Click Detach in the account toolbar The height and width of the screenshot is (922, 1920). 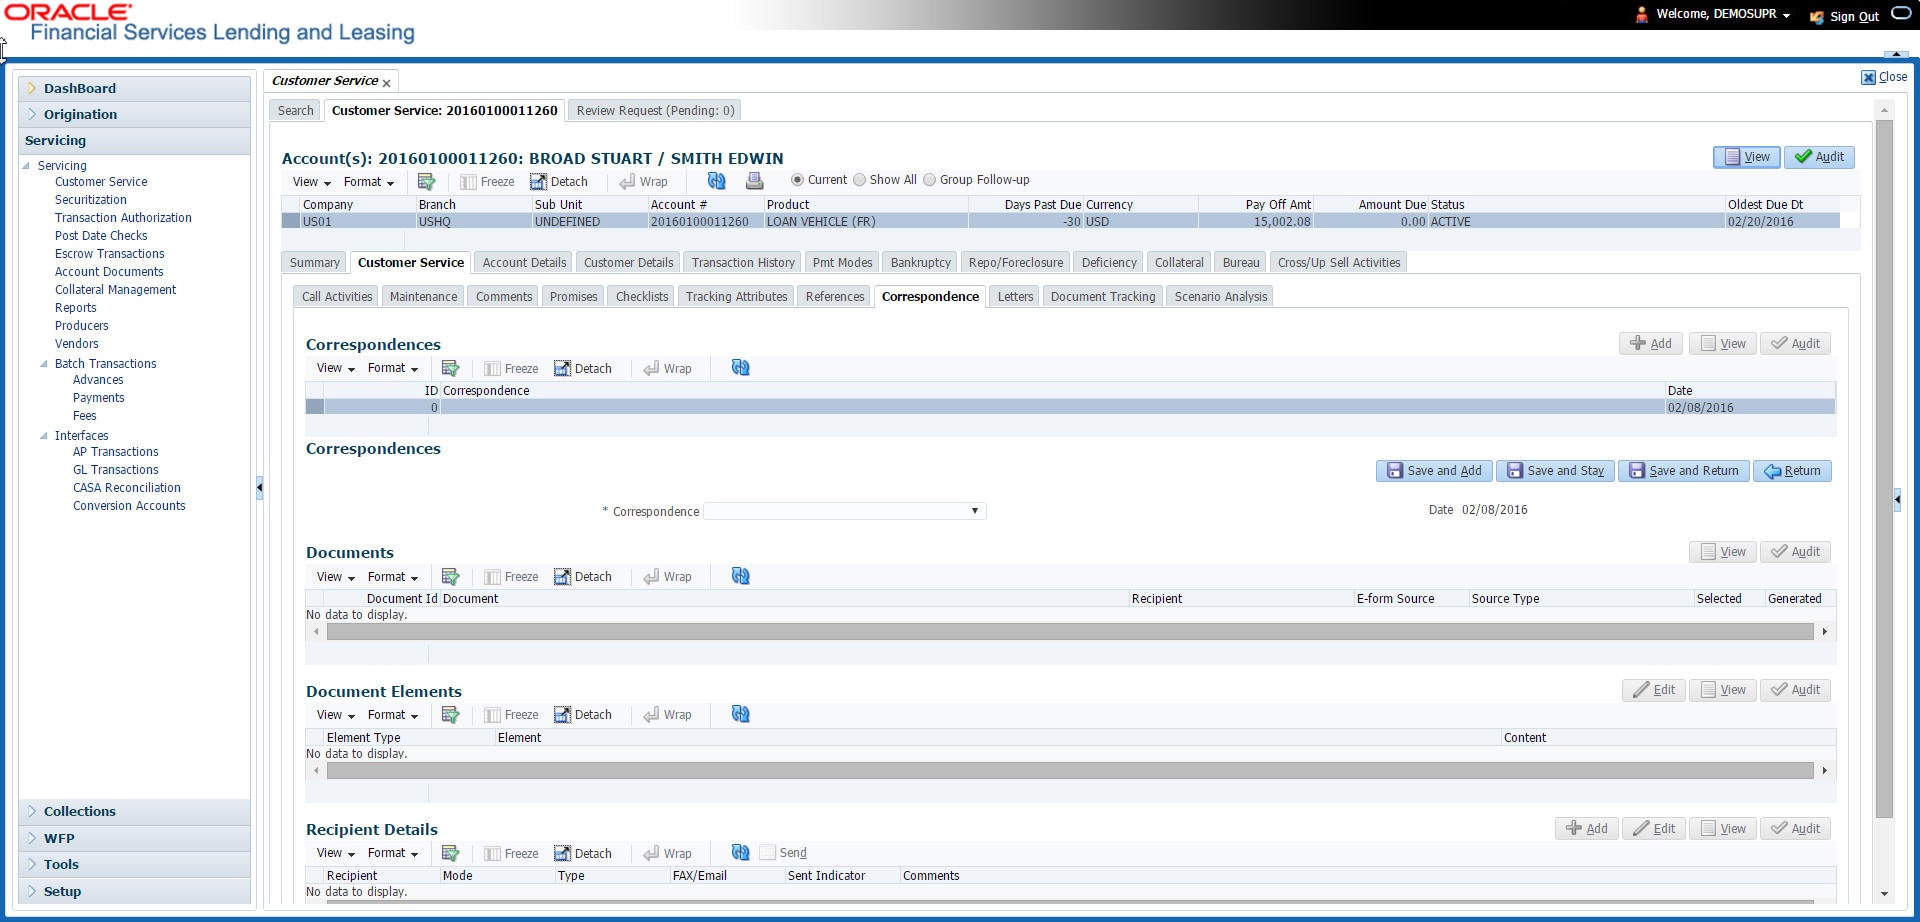coord(558,181)
